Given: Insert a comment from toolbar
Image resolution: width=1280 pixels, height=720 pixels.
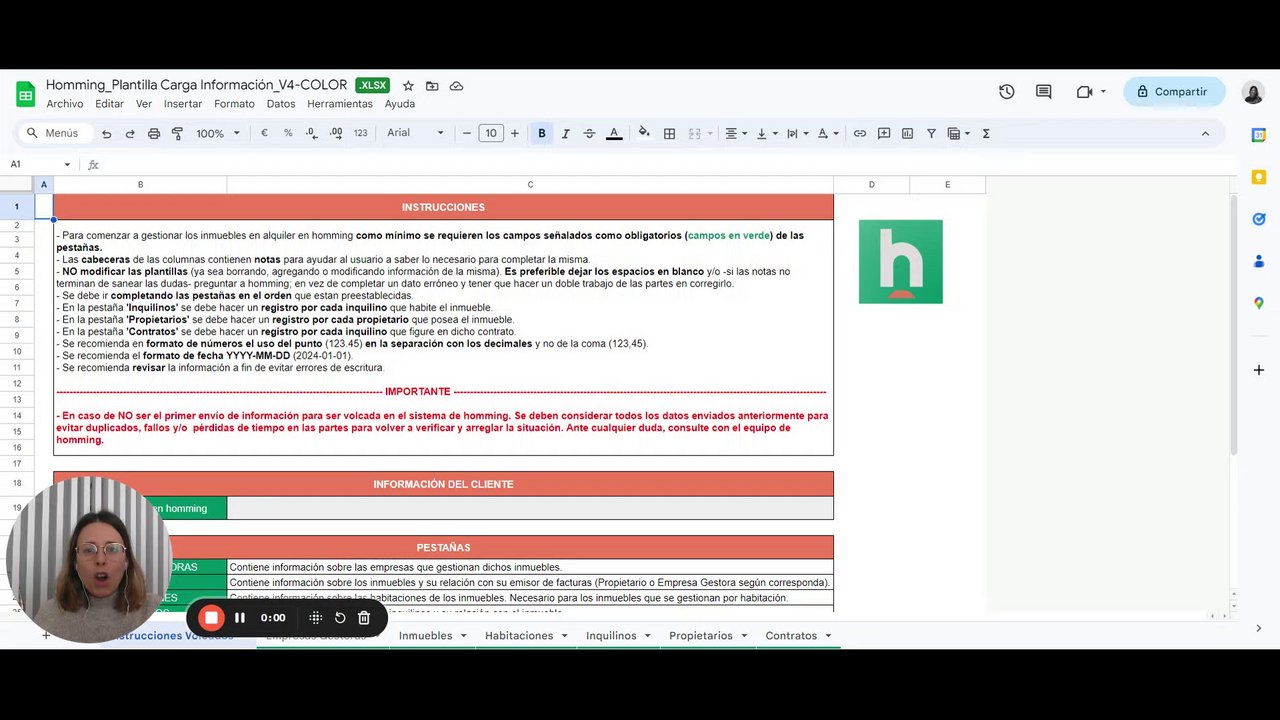Looking at the screenshot, I should click(884, 133).
